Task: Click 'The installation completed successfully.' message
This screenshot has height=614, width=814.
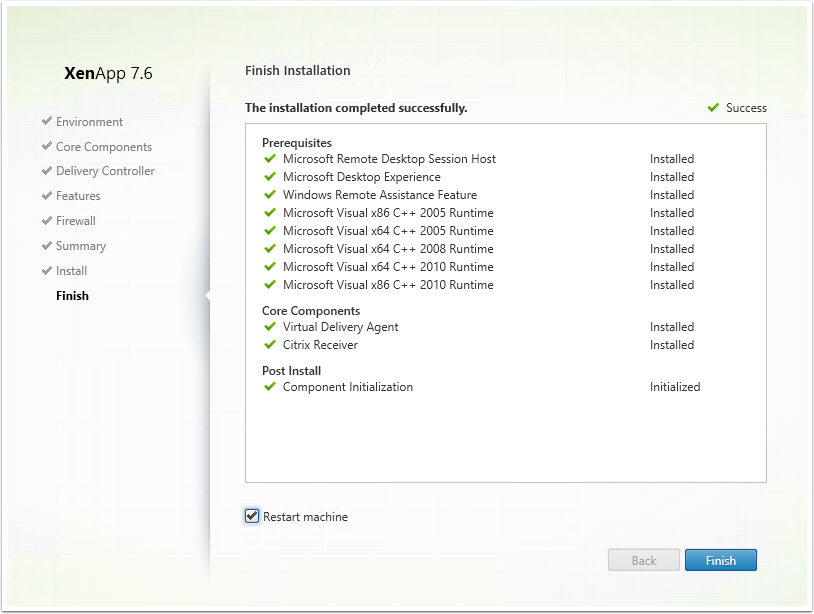Action: tap(356, 108)
